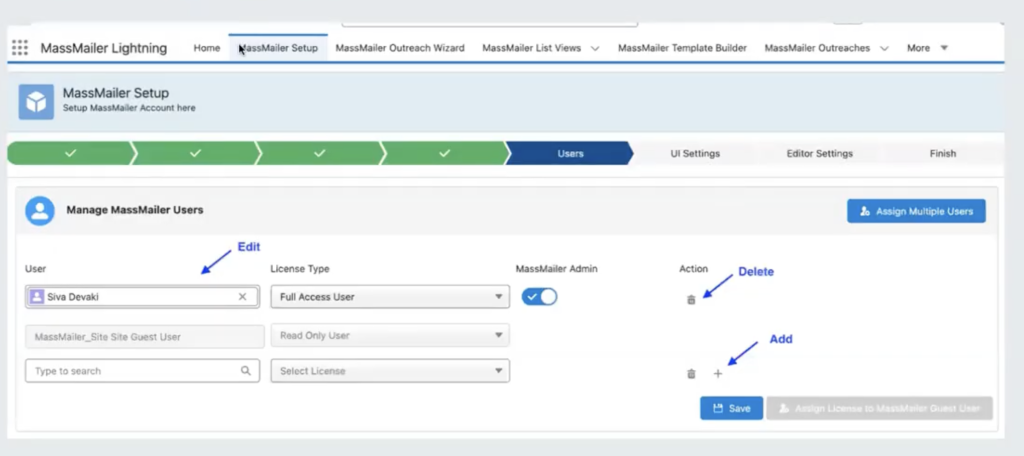1024x456 pixels.
Task: Go to the Editor Settings step
Action: point(820,154)
